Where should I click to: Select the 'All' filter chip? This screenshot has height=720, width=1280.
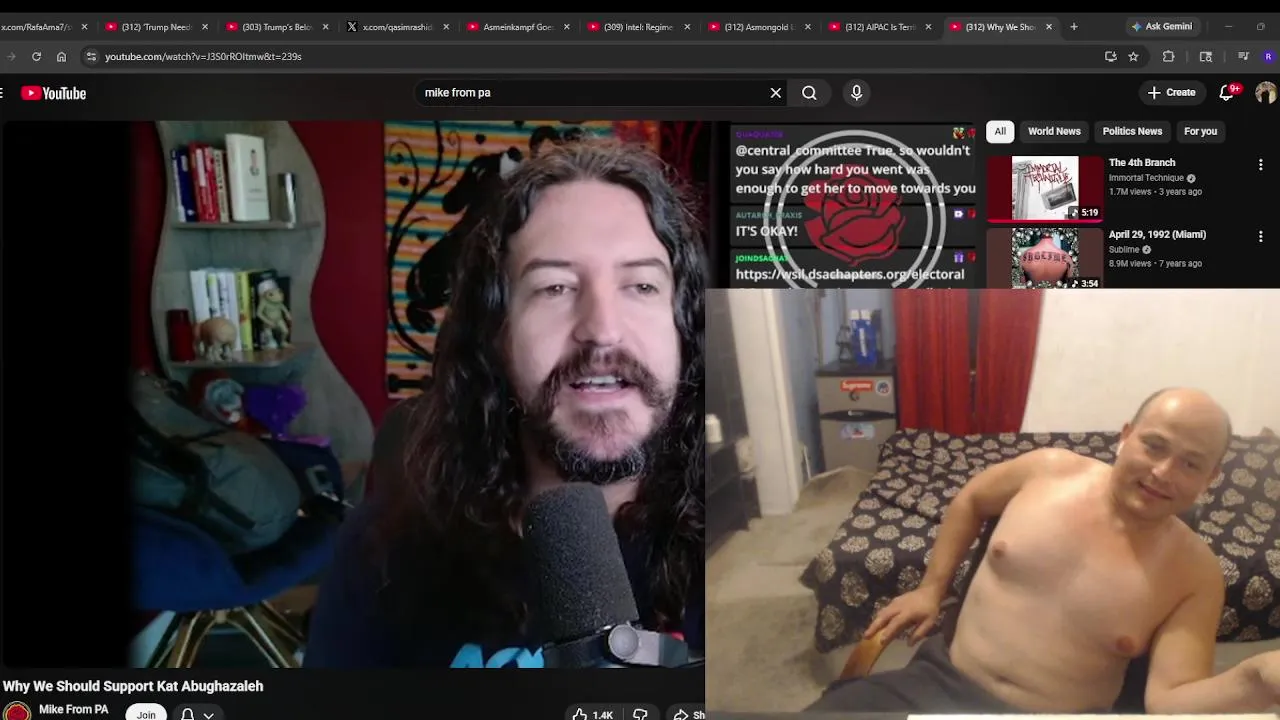[1000, 131]
